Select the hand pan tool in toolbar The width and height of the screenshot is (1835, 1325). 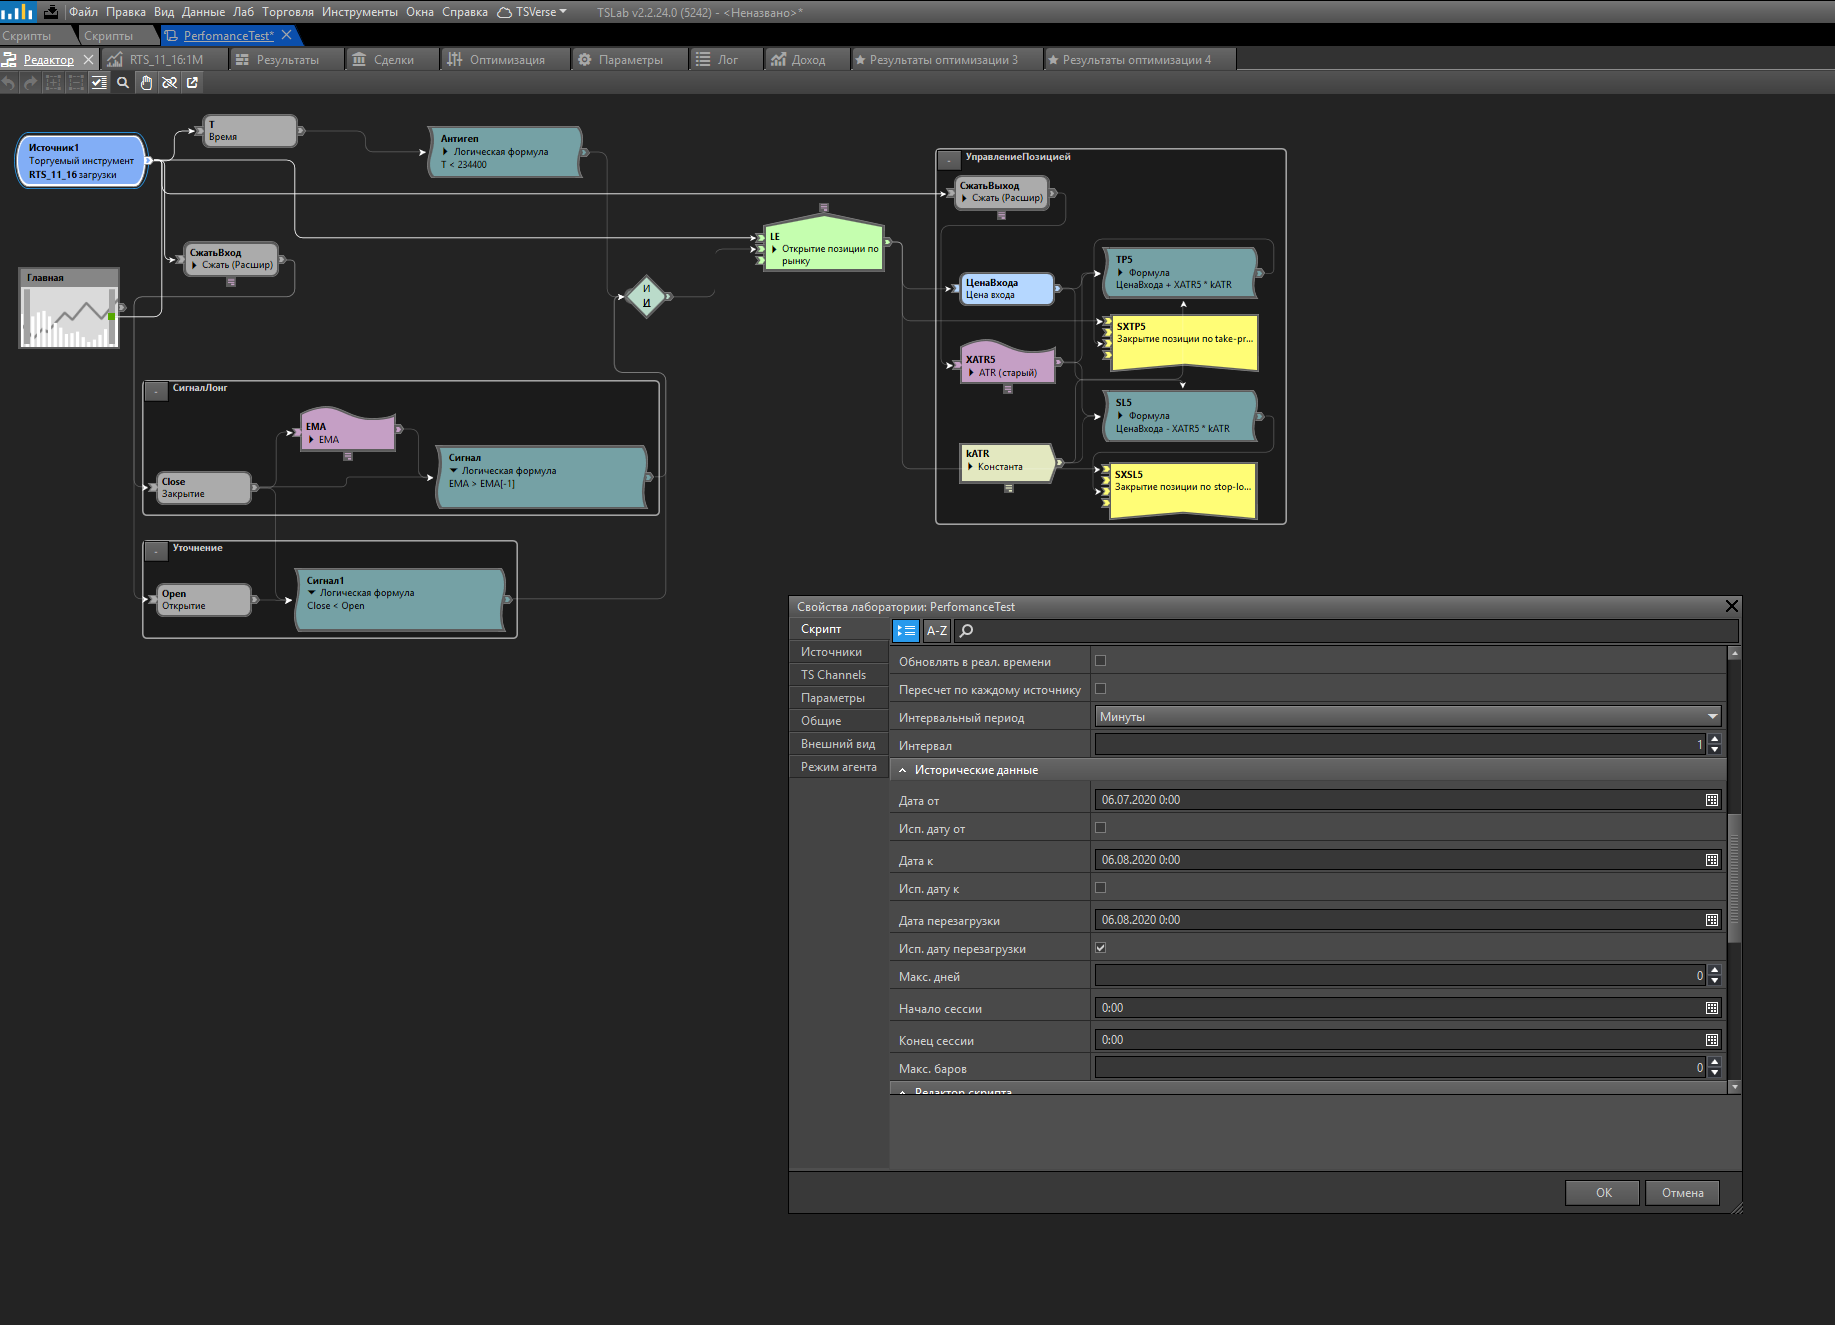[x=146, y=83]
